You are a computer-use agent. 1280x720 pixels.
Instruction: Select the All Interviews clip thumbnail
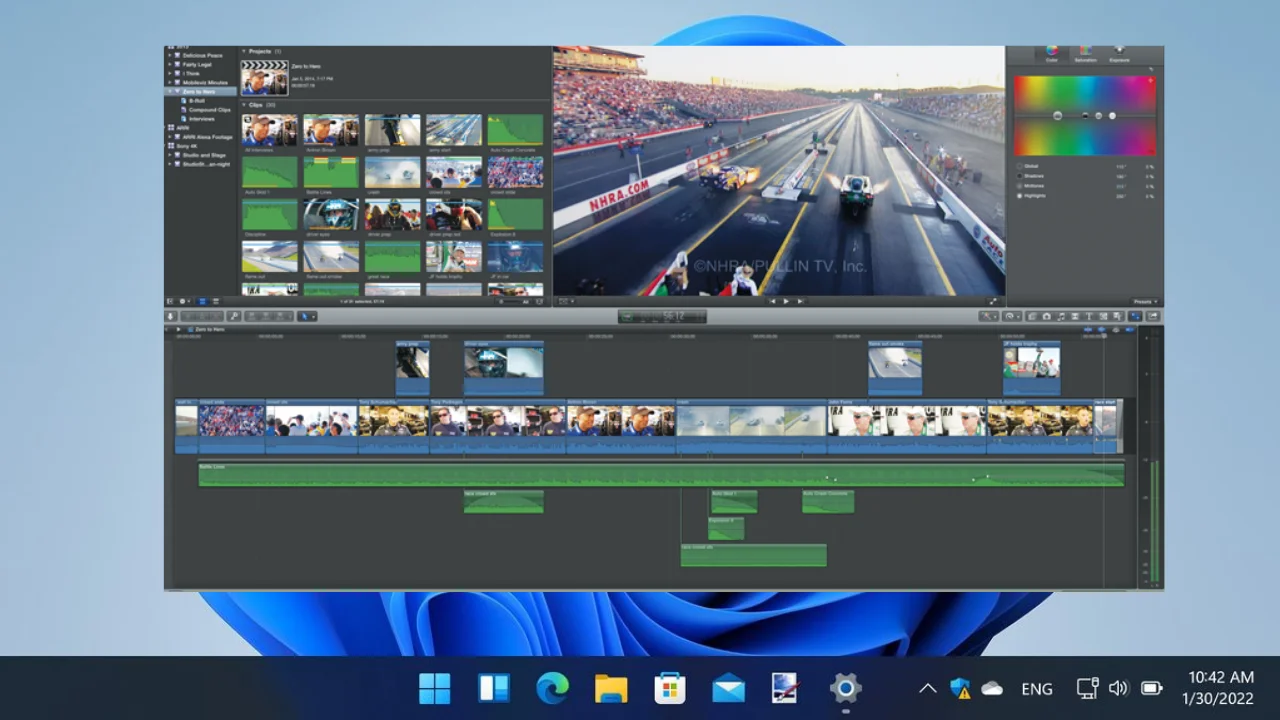(270, 130)
